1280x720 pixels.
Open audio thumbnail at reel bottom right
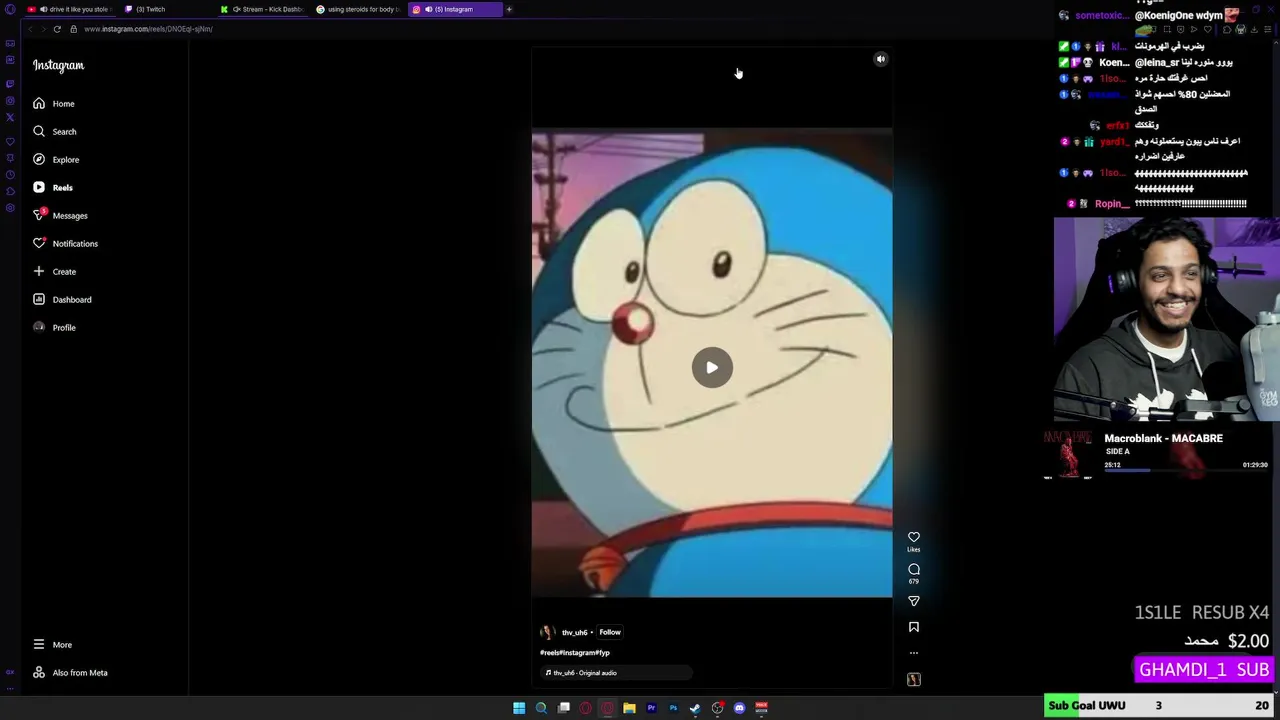(x=914, y=680)
